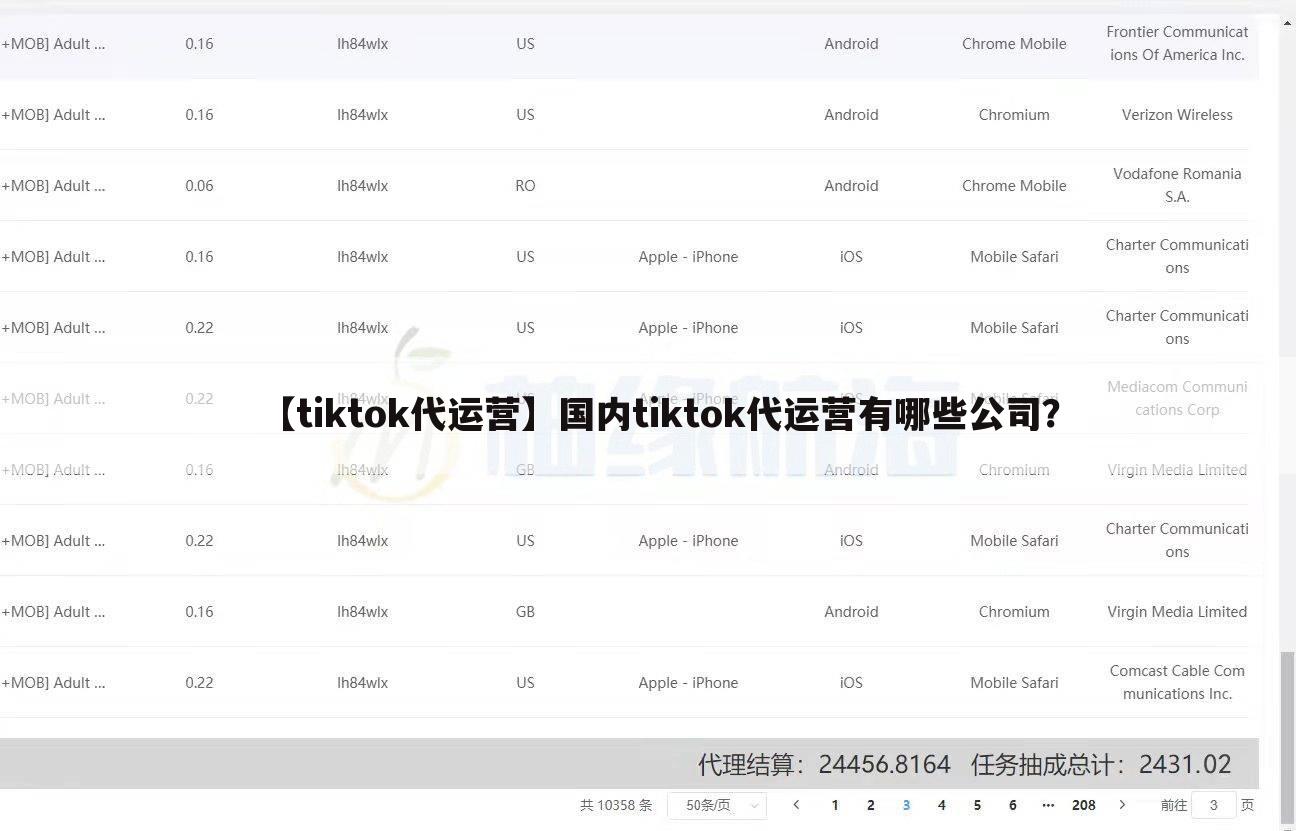Click Mobile Safari in the Comcast row

pos(1014,682)
